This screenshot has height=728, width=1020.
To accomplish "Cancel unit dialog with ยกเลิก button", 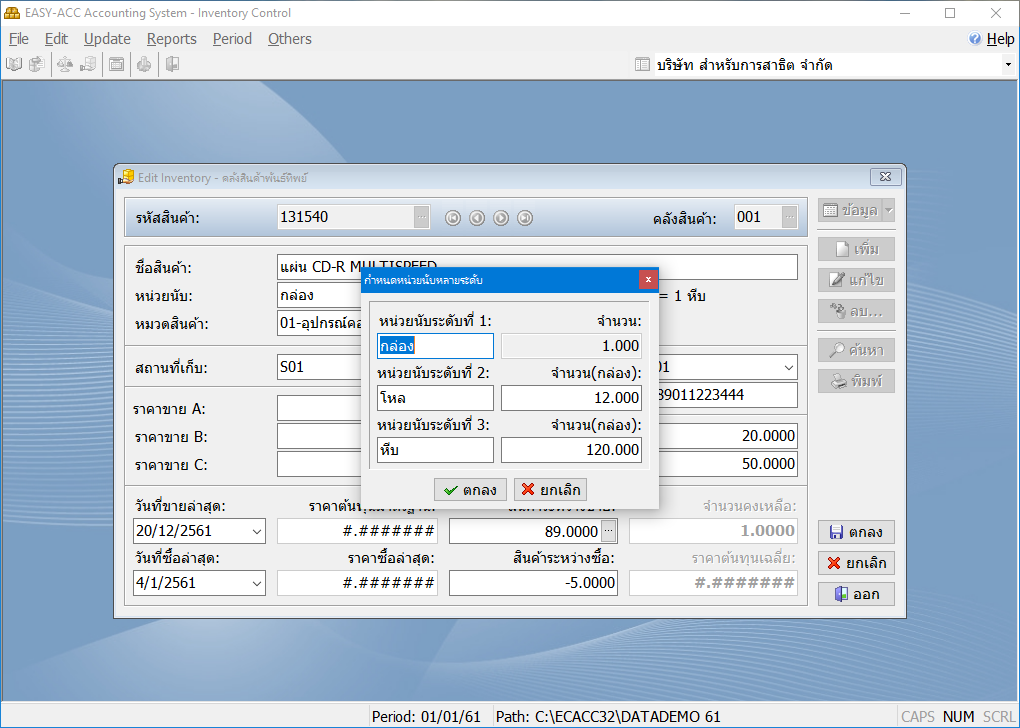I will click(x=549, y=490).
